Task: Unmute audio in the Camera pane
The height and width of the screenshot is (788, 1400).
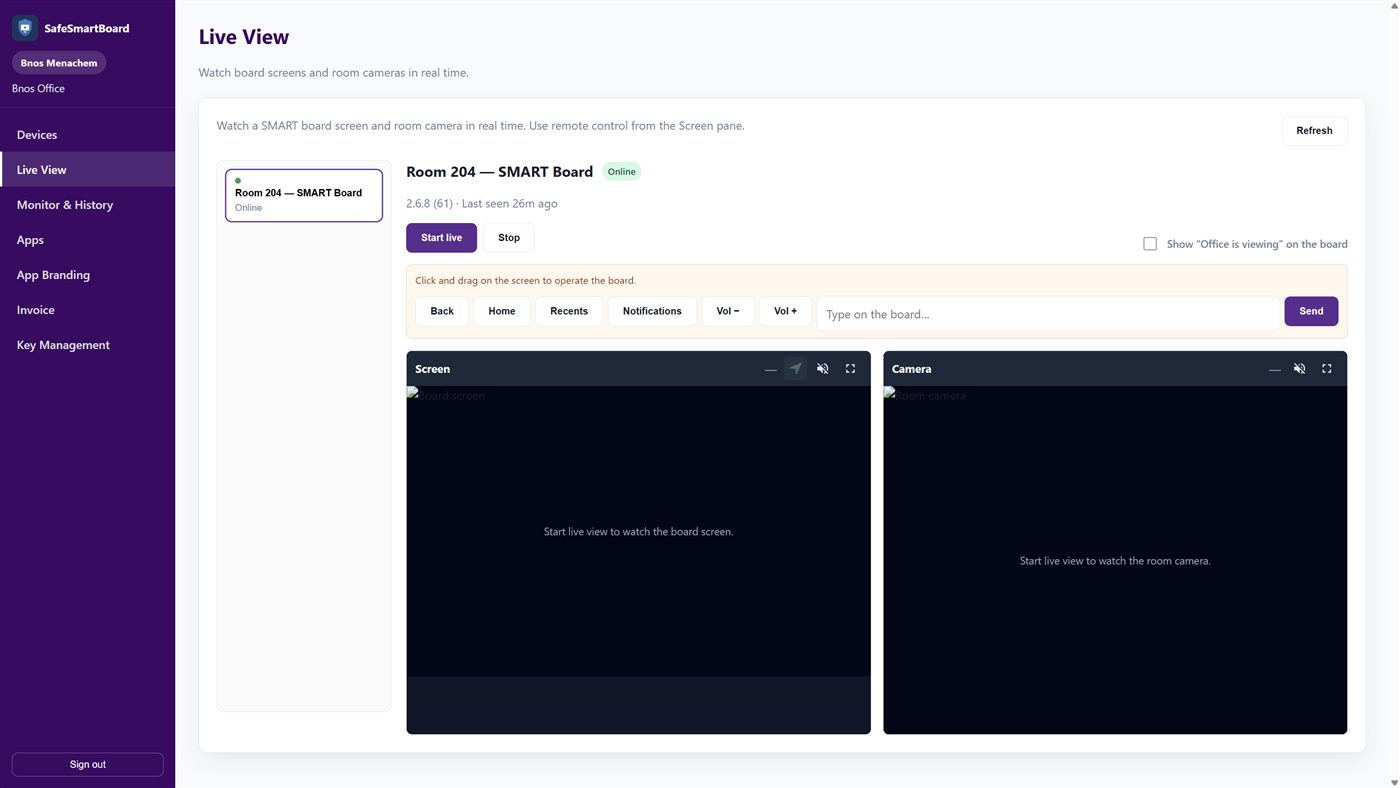Action: pyautogui.click(x=1299, y=369)
